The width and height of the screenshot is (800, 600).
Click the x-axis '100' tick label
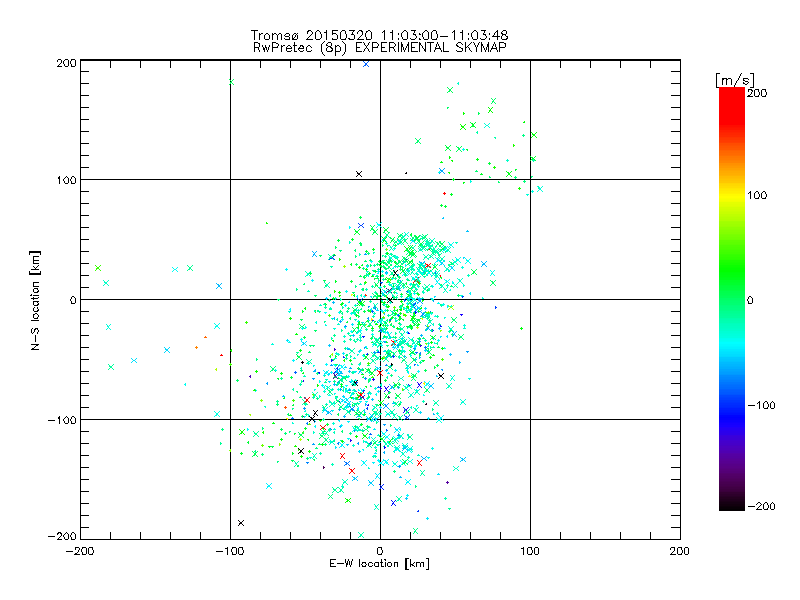coord(530,551)
